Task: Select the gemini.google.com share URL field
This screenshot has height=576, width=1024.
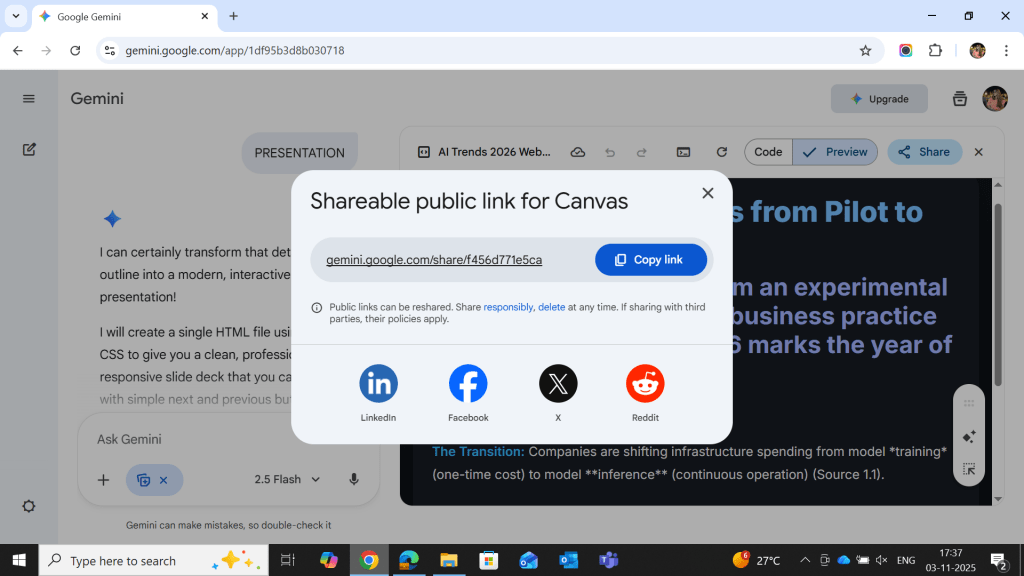Action: point(434,260)
